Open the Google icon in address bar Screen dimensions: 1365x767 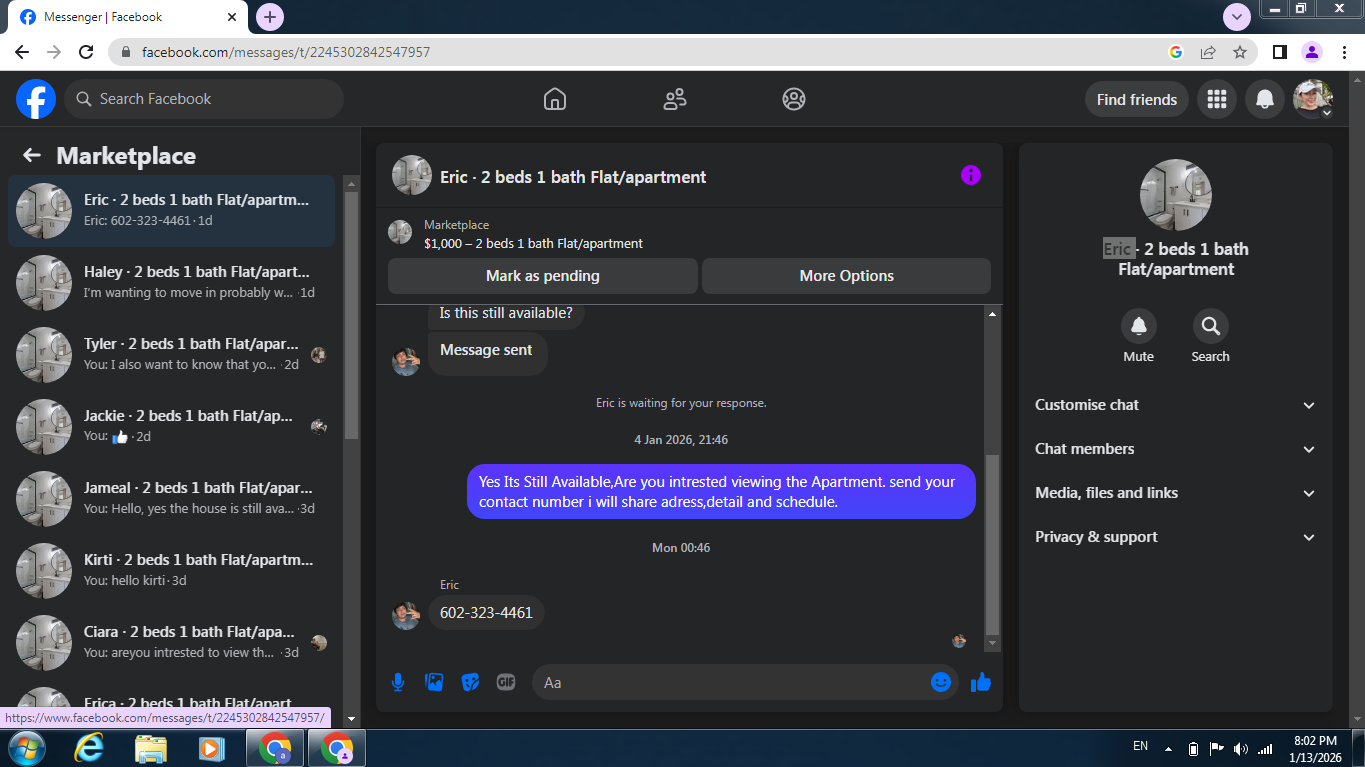click(x=1176, y=52)
